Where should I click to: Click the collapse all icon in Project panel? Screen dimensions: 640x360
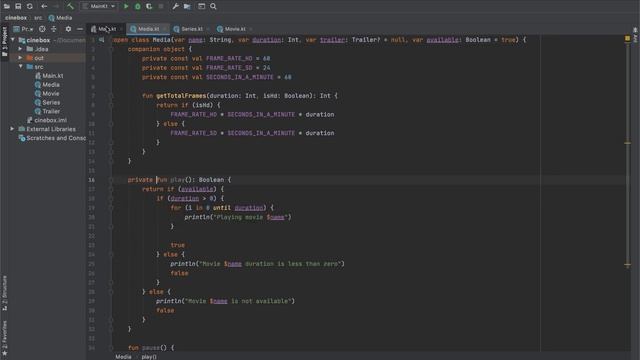point(53,29)
